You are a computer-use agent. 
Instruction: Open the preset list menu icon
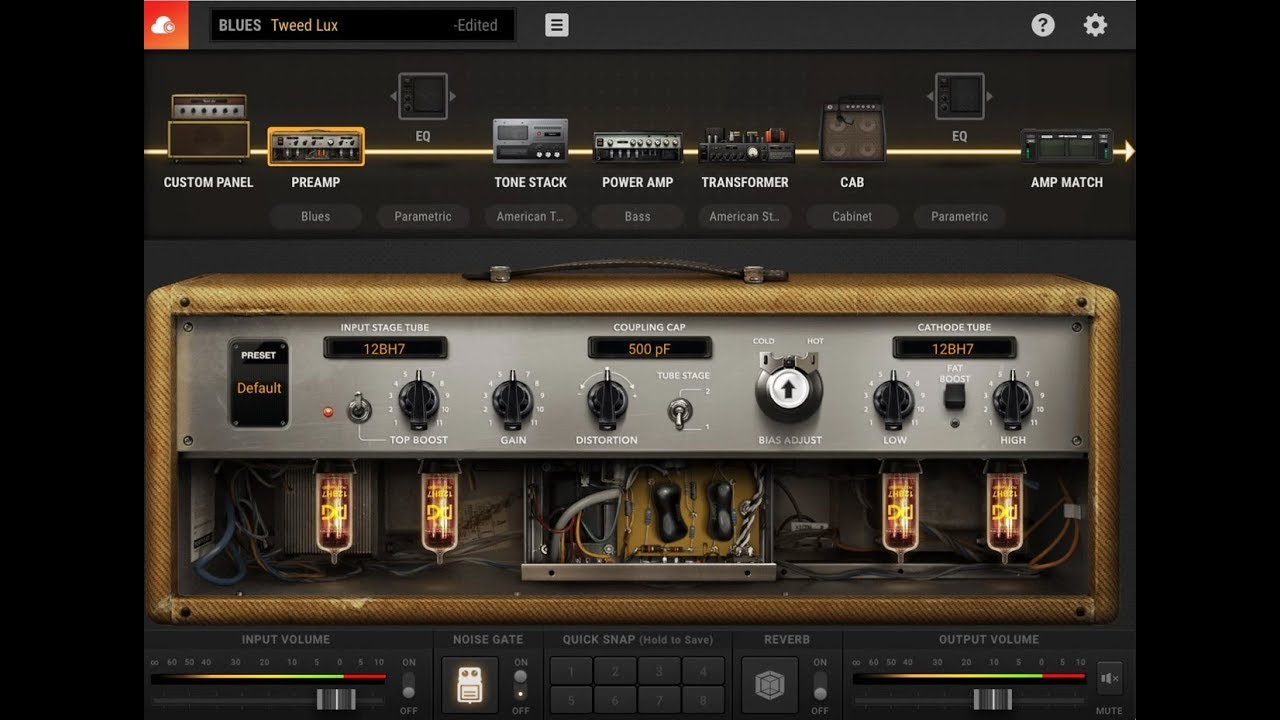[x=557, y=25]
